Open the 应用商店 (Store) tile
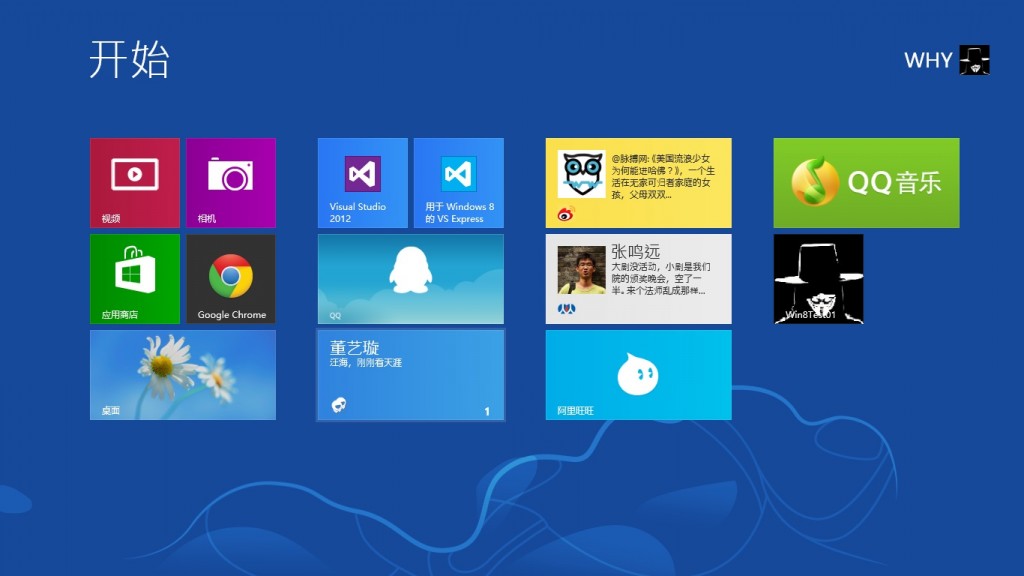 (134, 279)
